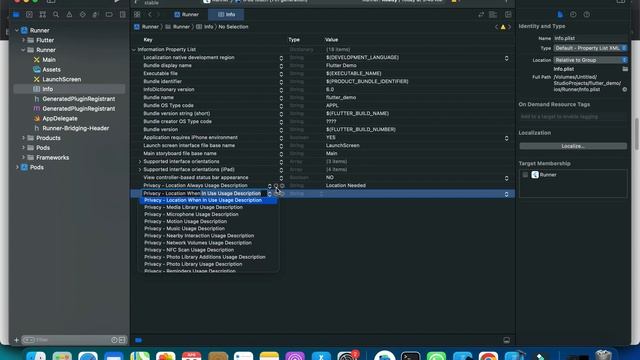Image resolution: width=640 pixels, height=360 pixels.
Task: Jump to next issue arrow
Action: click(x=509, y=27)
